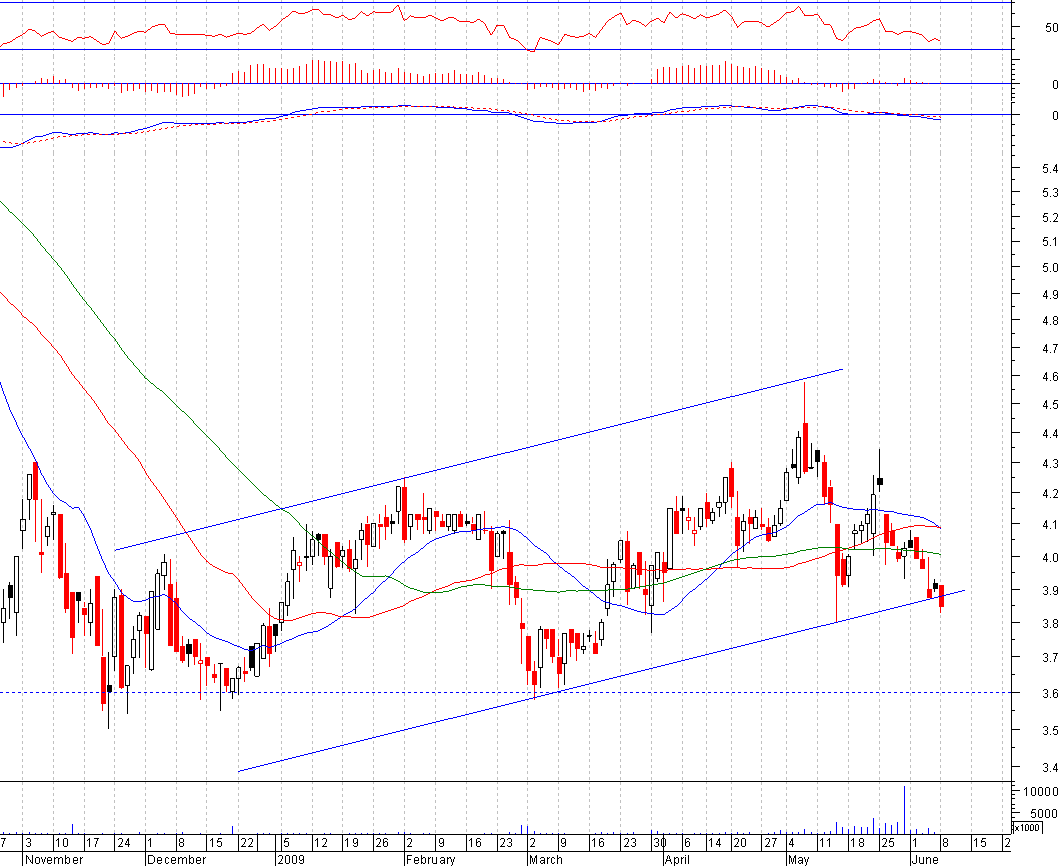Screen dimensions: 1062x866
Task: Select the May 25 date tick label
Action: 887,843
